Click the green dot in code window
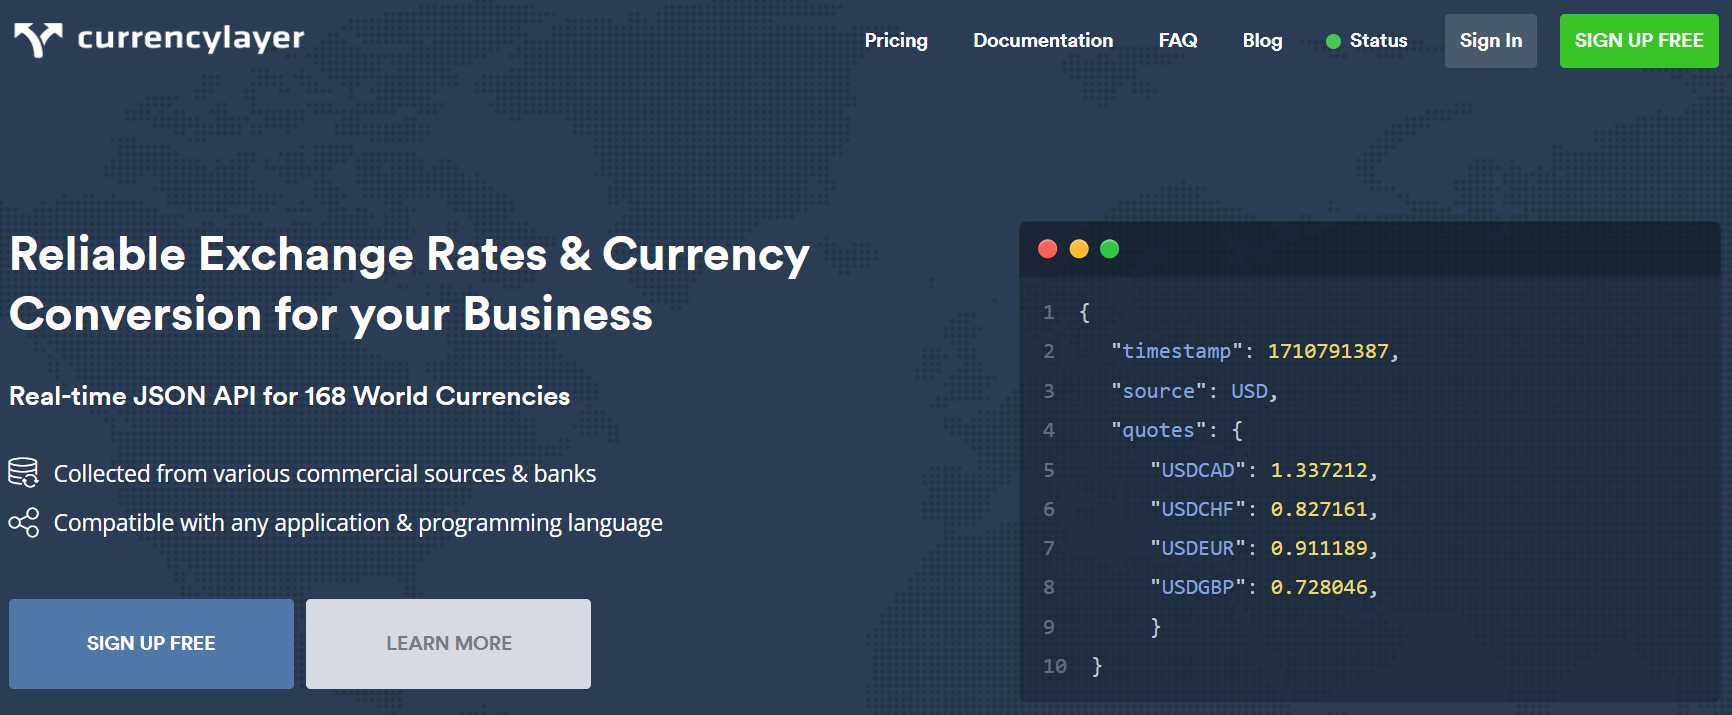Image resolution: width=1732 pixels, height=715 pixels. (1110, 249)
